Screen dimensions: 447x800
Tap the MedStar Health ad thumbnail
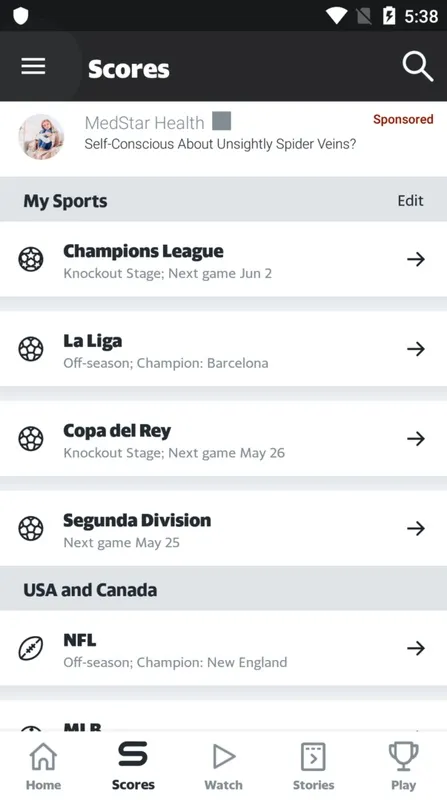(x=41, y=136)
